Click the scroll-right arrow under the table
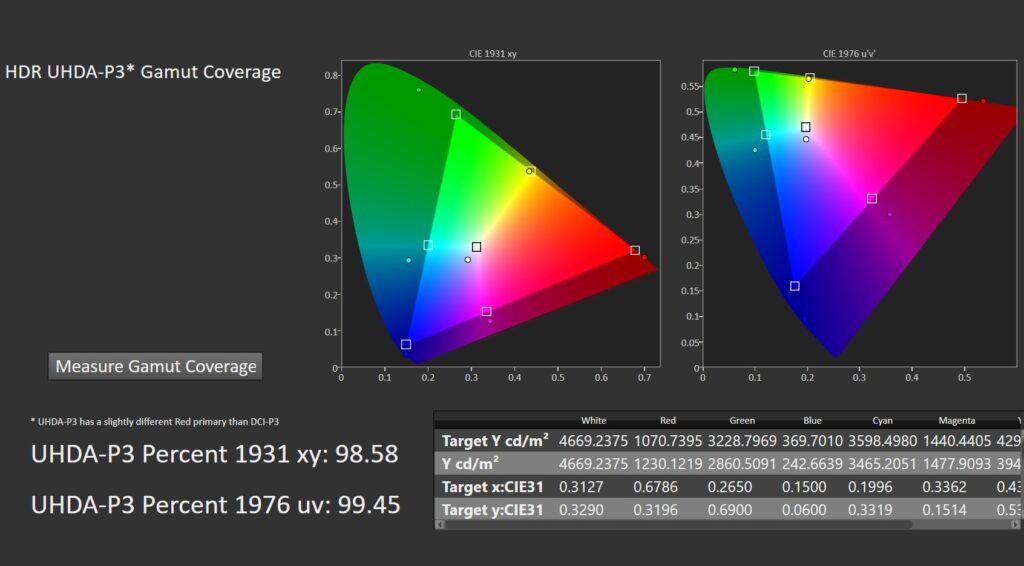This screenshot has width=1024, height=566. pyautogui.click(x=1018, y=523)
